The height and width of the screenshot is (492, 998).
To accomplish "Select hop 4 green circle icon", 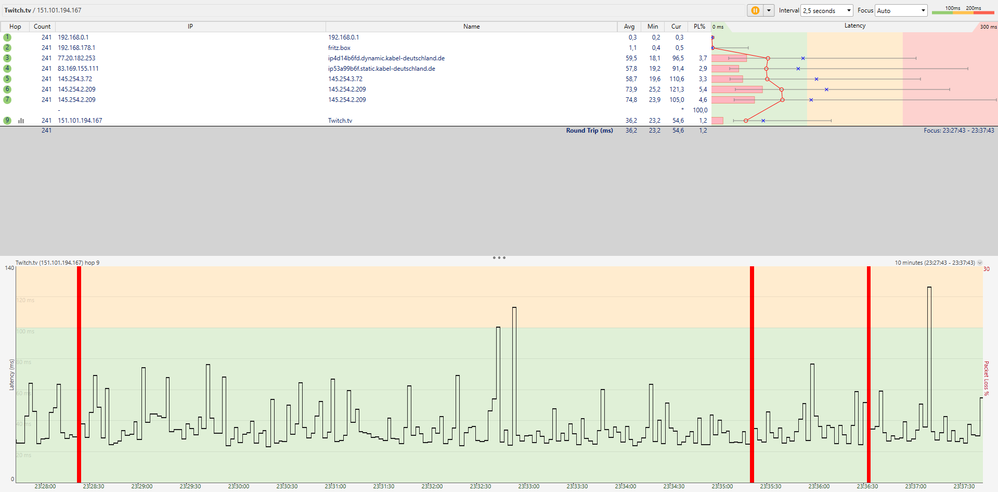I will [x=7, y=68].
